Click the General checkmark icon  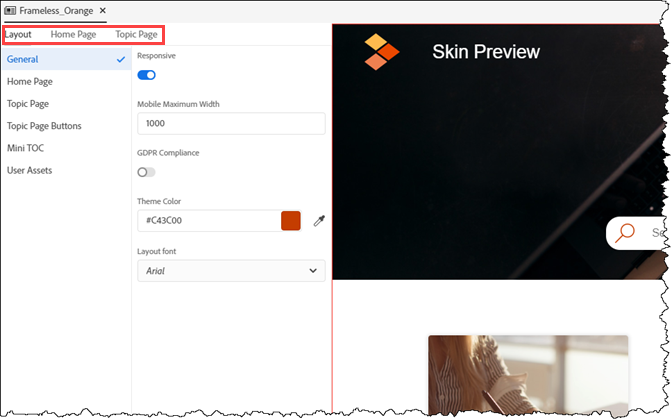point(121,60)
